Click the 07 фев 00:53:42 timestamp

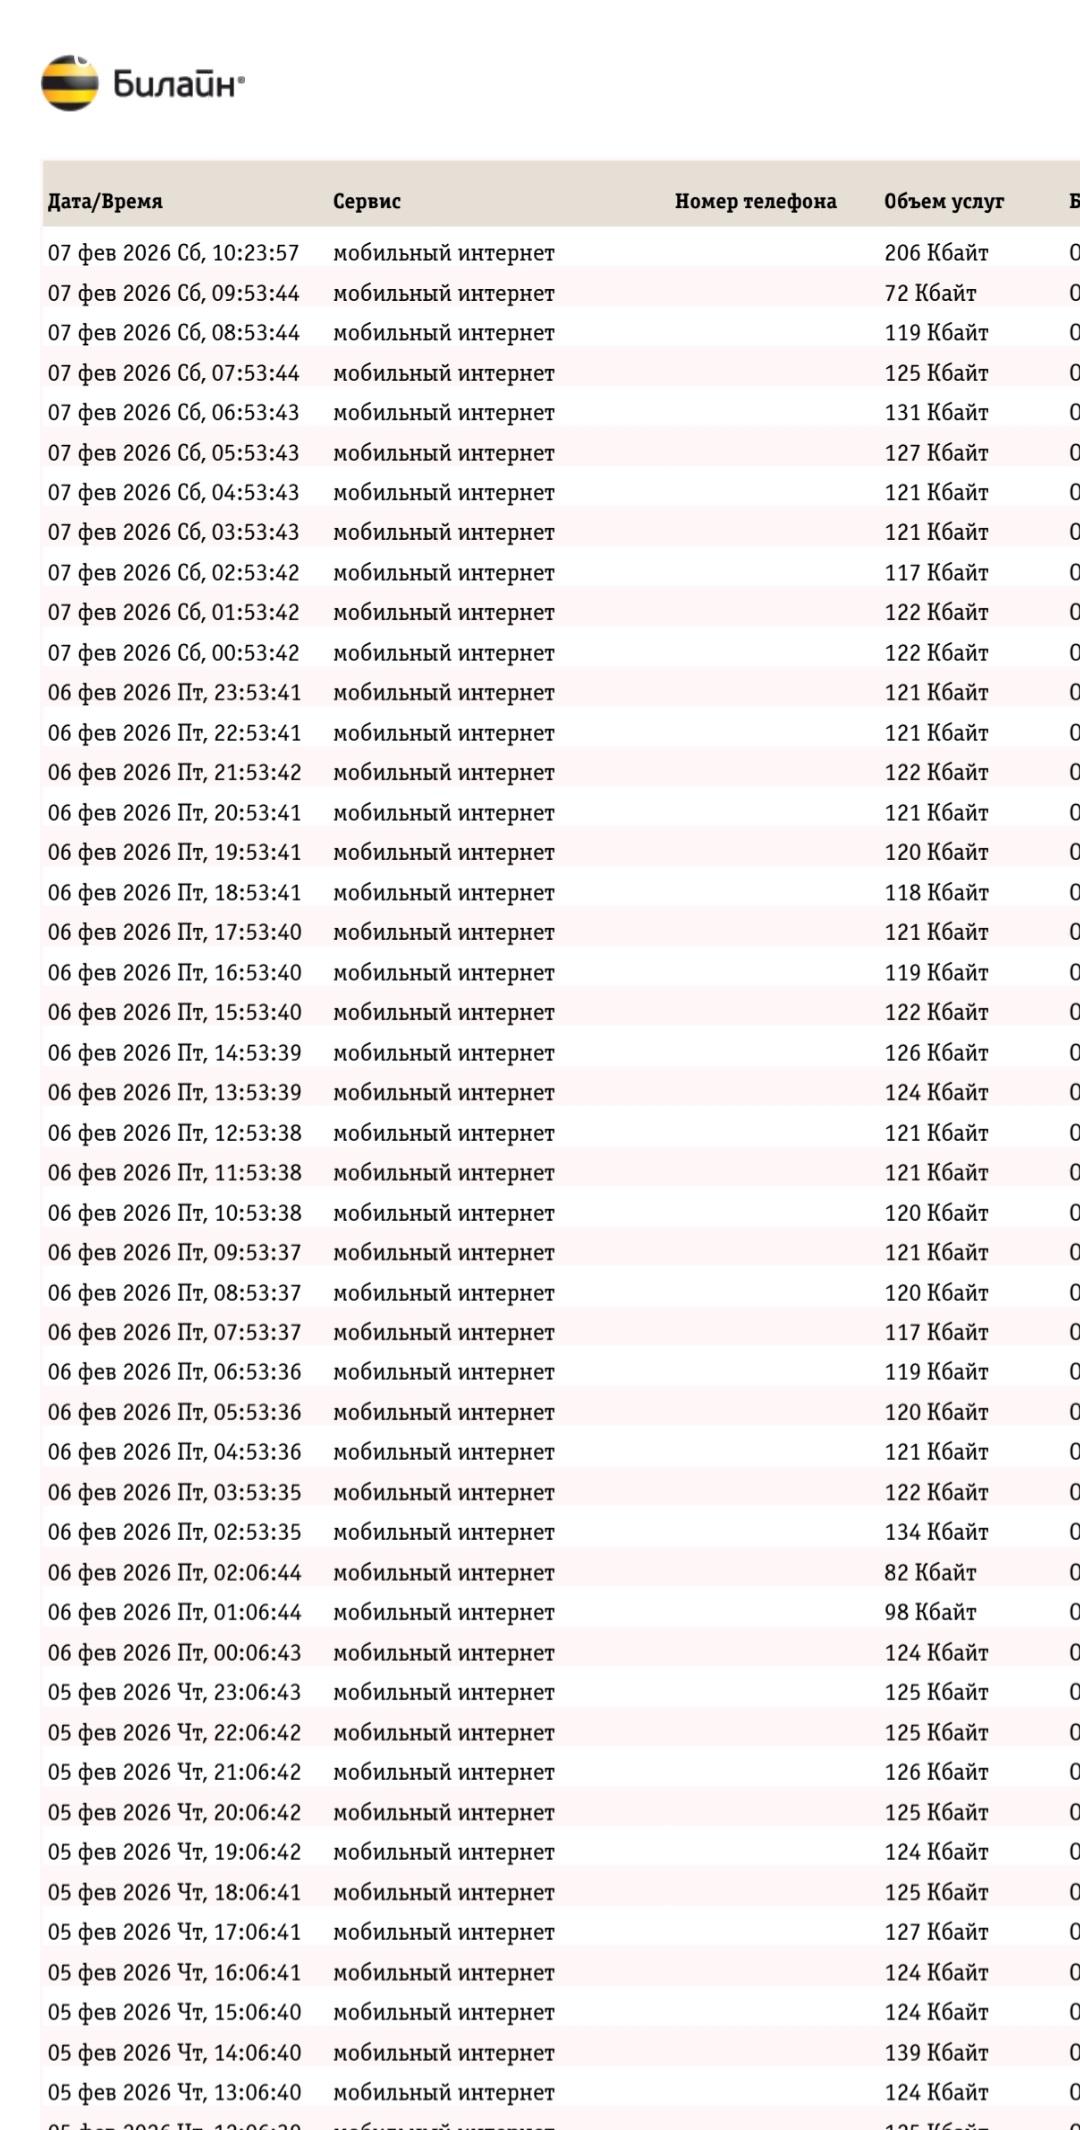pos(174,653)
